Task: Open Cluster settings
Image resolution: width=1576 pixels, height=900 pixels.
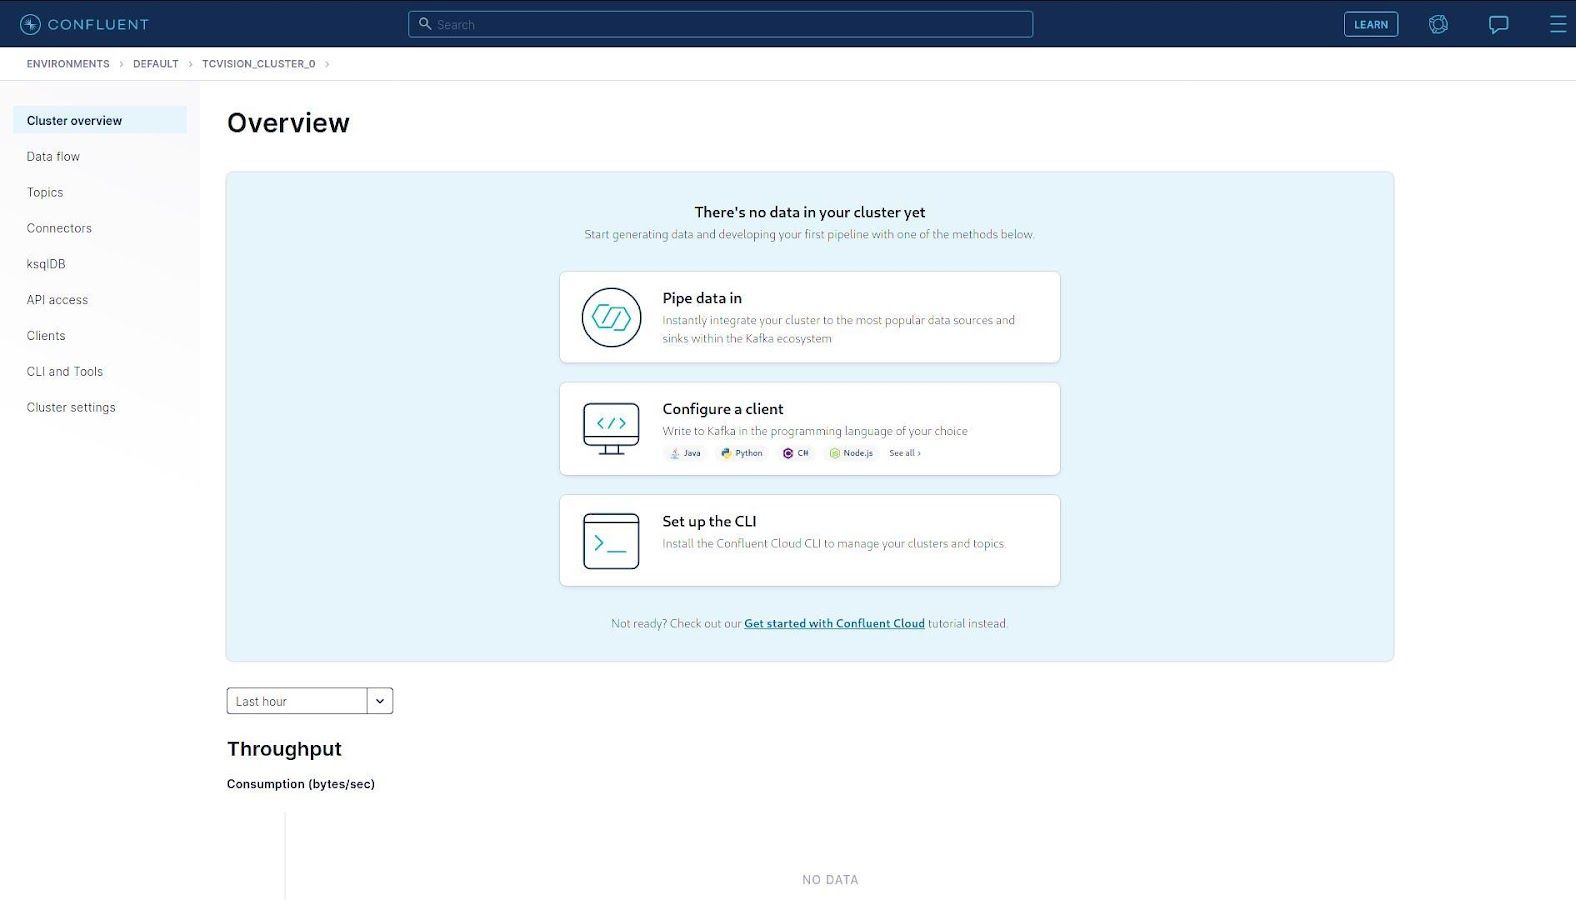Action: [x=71, y=408]
